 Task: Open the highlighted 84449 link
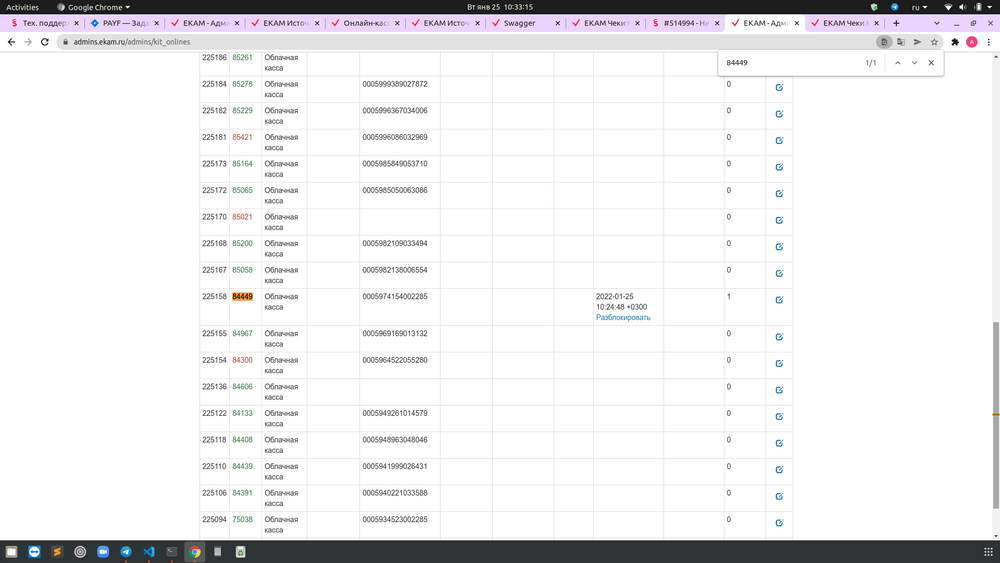(242, 297)
